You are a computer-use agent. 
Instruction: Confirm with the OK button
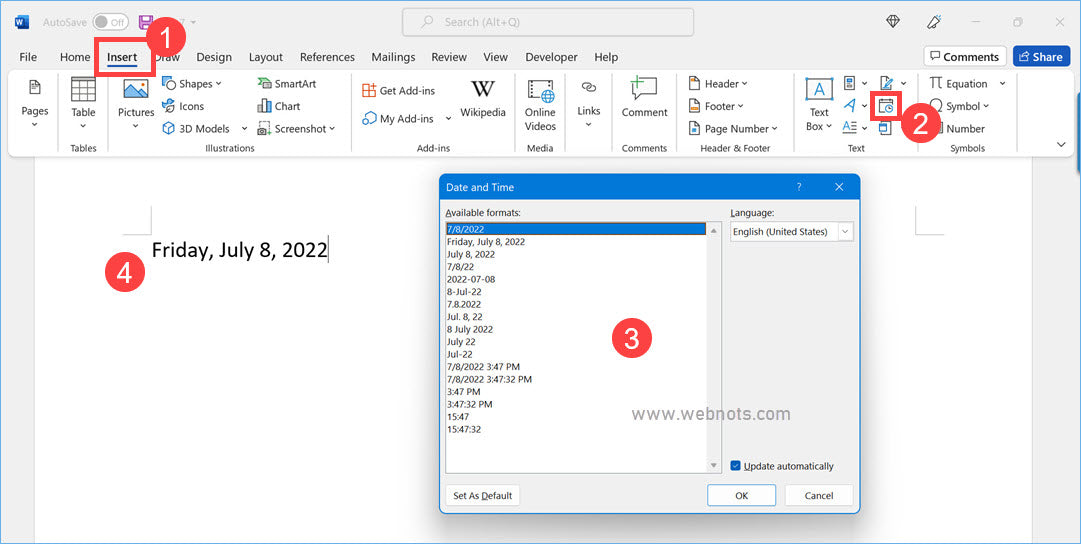pos(741,496)
